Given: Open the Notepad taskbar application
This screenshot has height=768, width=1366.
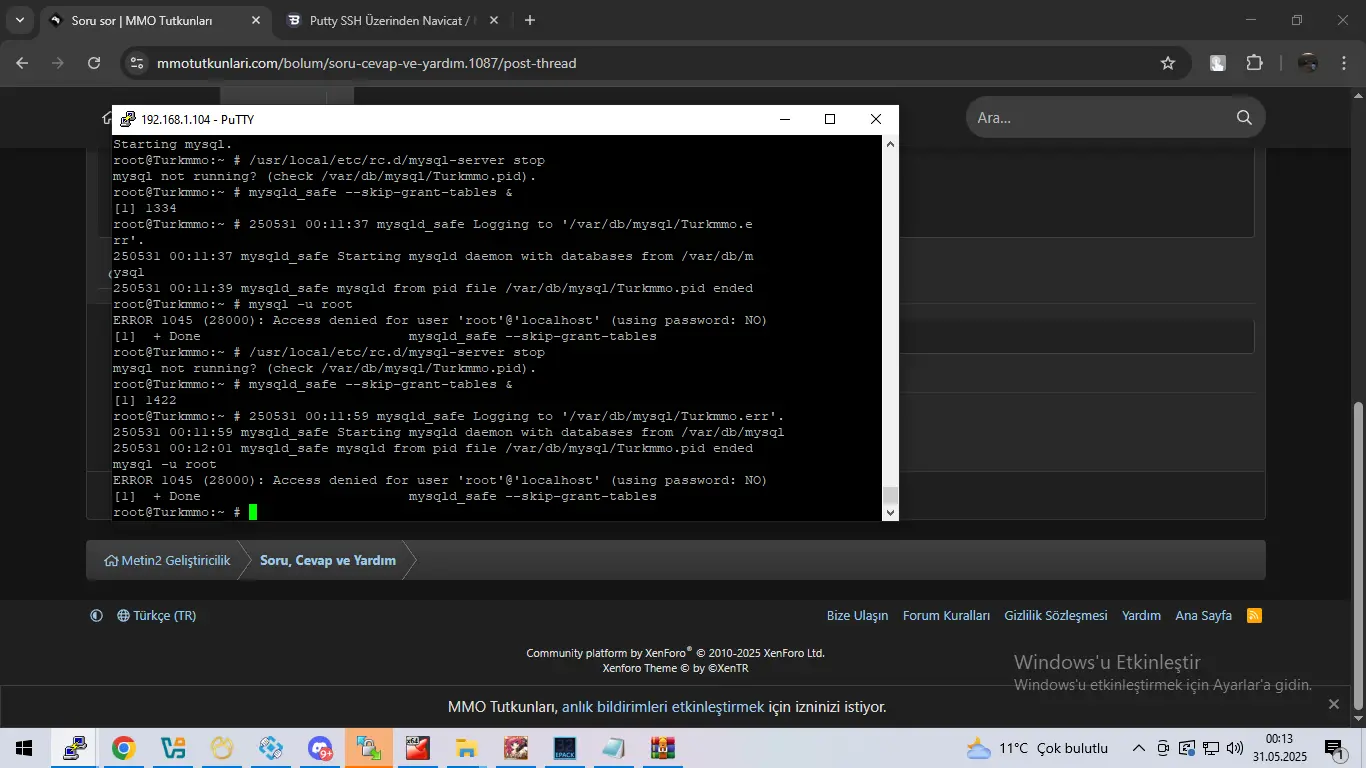Looking at the screenshot, I should (x=613, y=748).
